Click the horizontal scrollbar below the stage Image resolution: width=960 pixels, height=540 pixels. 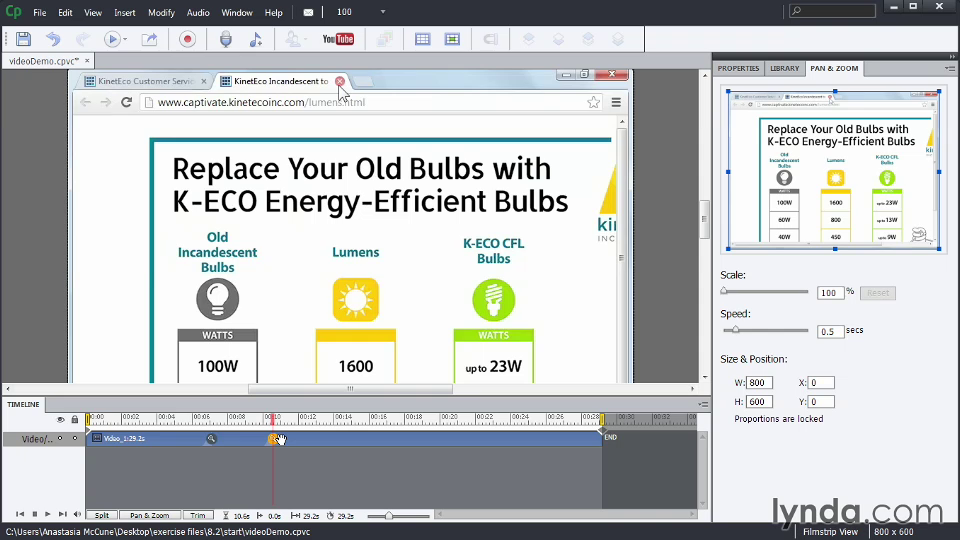click(350, 389)
